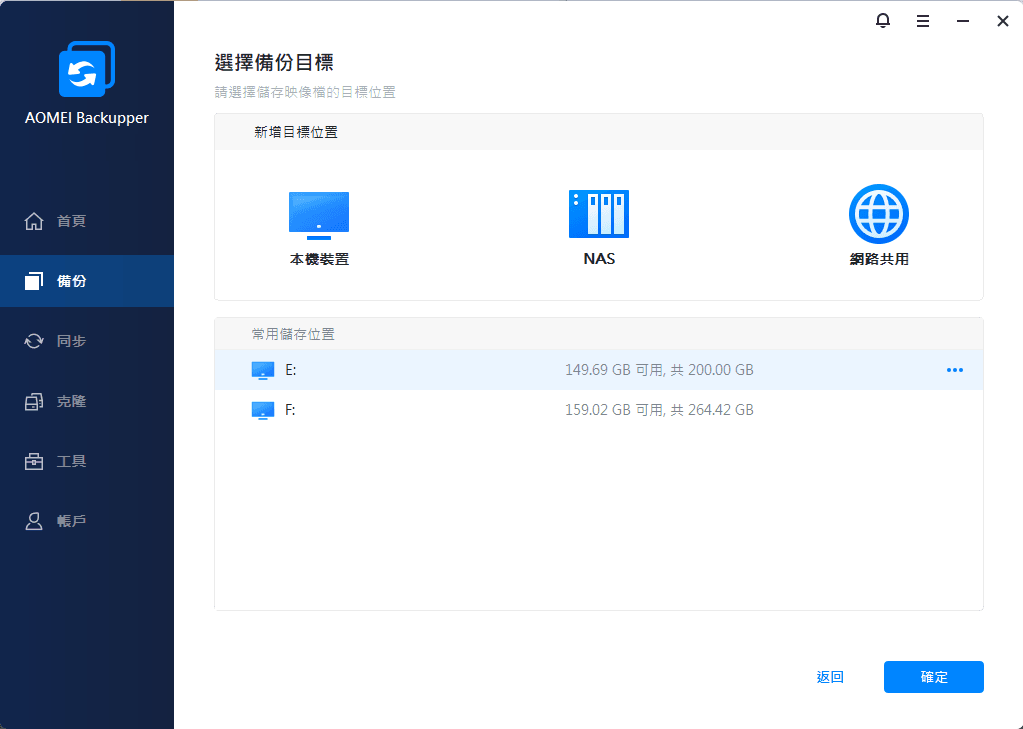The height and width of the screenshot is (729, 1023).
Task: Open 克隆 in the sidebar
Action: pyautogui.click(x=87, y=401)
